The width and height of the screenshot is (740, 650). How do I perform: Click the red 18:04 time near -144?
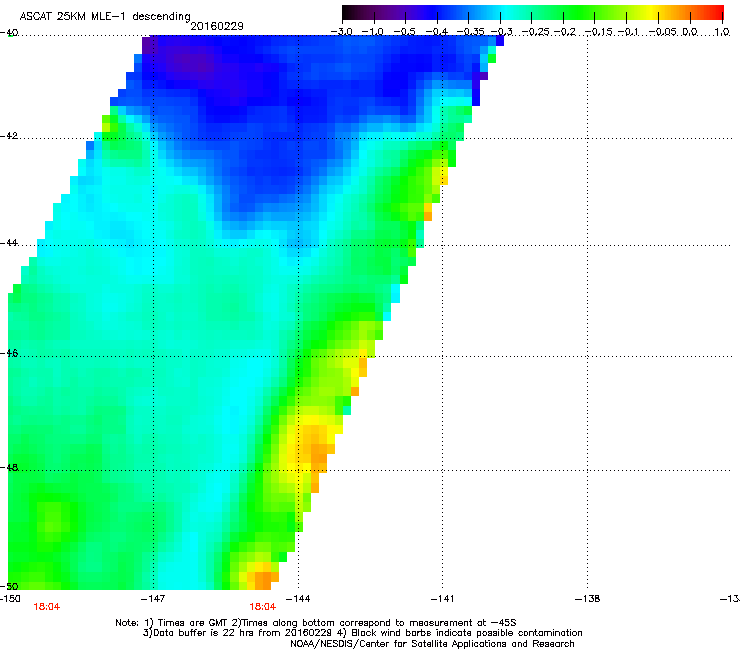click(x=262, y=607)
